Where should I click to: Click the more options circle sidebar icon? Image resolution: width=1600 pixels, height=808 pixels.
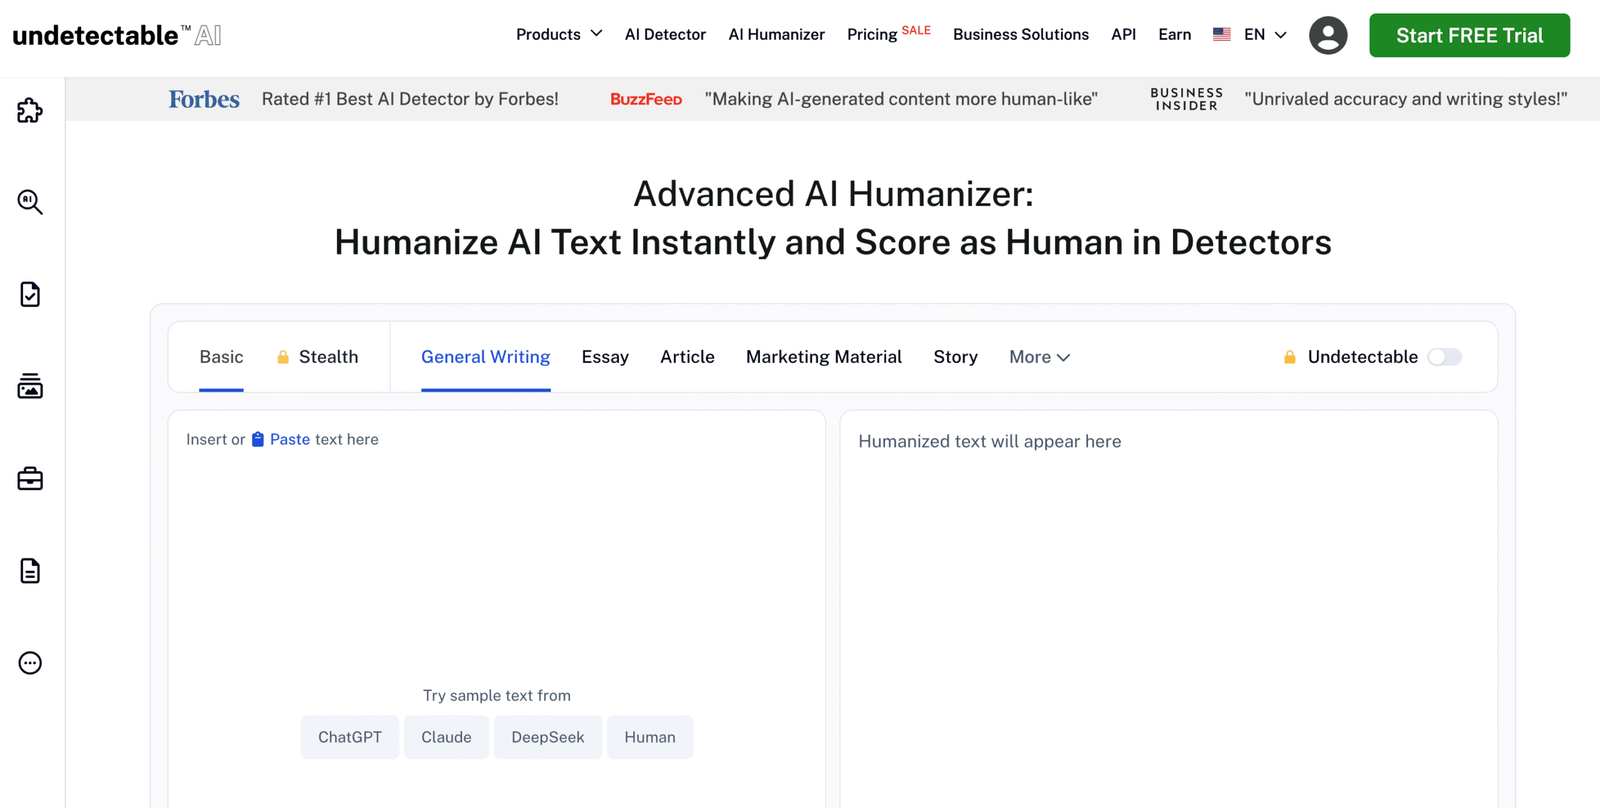(30, 663)
